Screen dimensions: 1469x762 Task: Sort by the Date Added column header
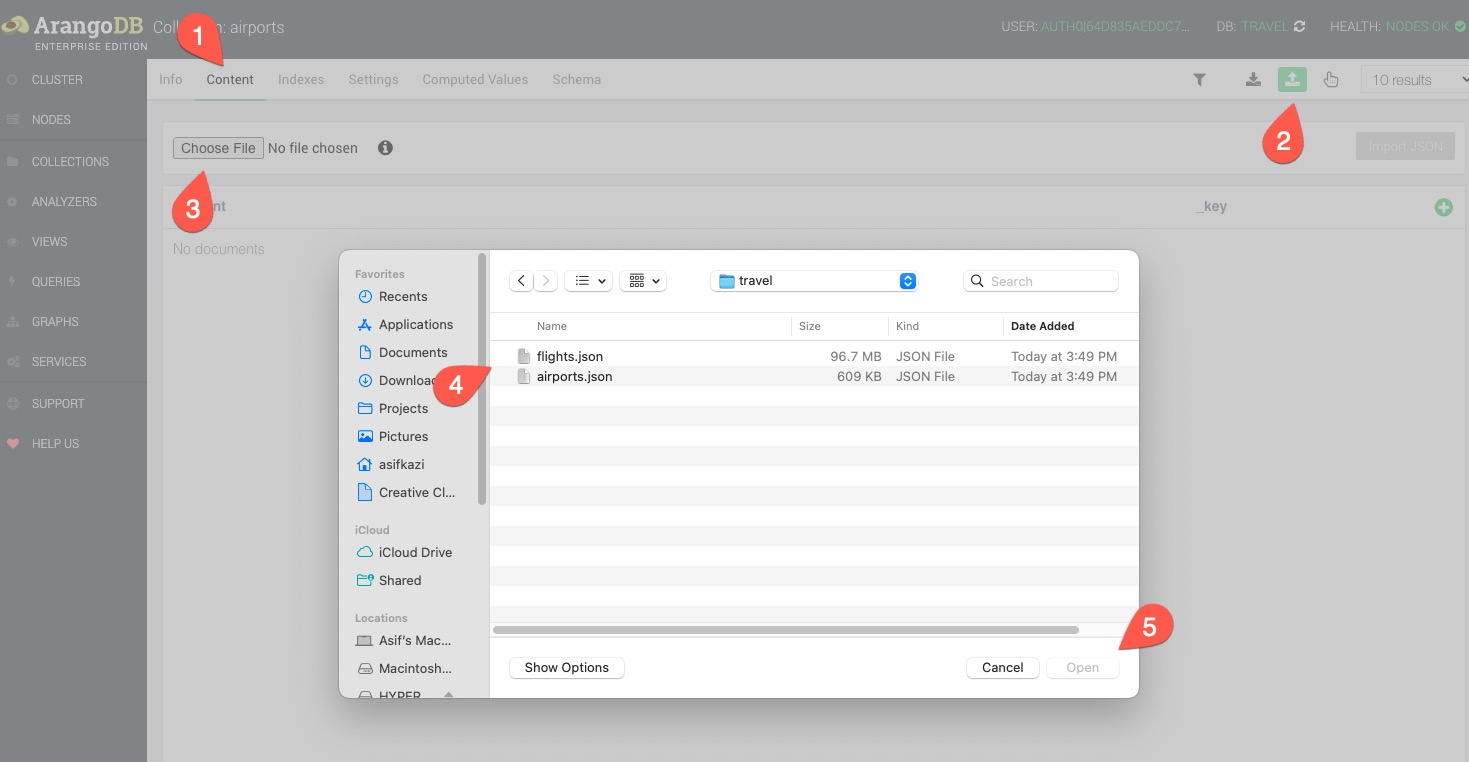1043,326
